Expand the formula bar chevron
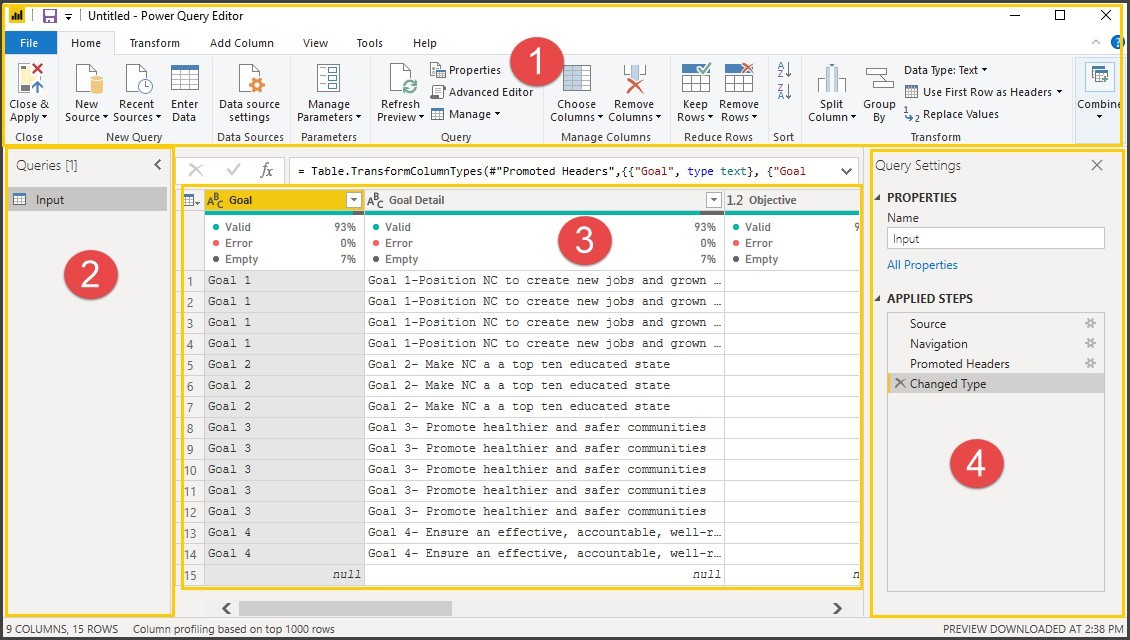The image size is (1130, 640). point(847,172)
